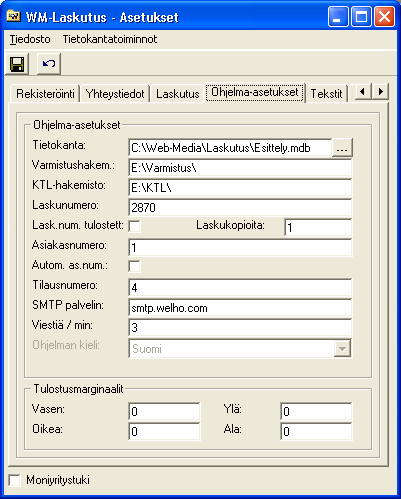
Task: Click the save floppy disk icon
Action: click(17, 64)
